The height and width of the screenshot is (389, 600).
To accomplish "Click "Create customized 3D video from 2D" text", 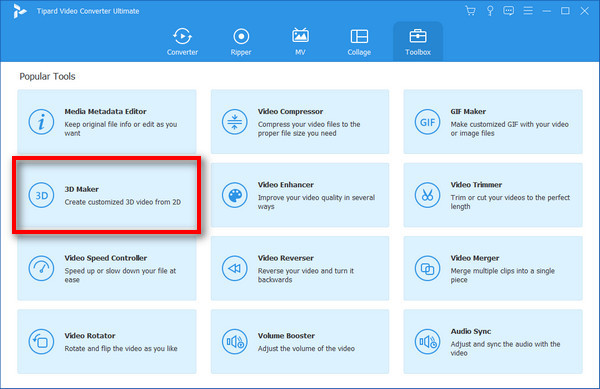I will pos(122,202).
